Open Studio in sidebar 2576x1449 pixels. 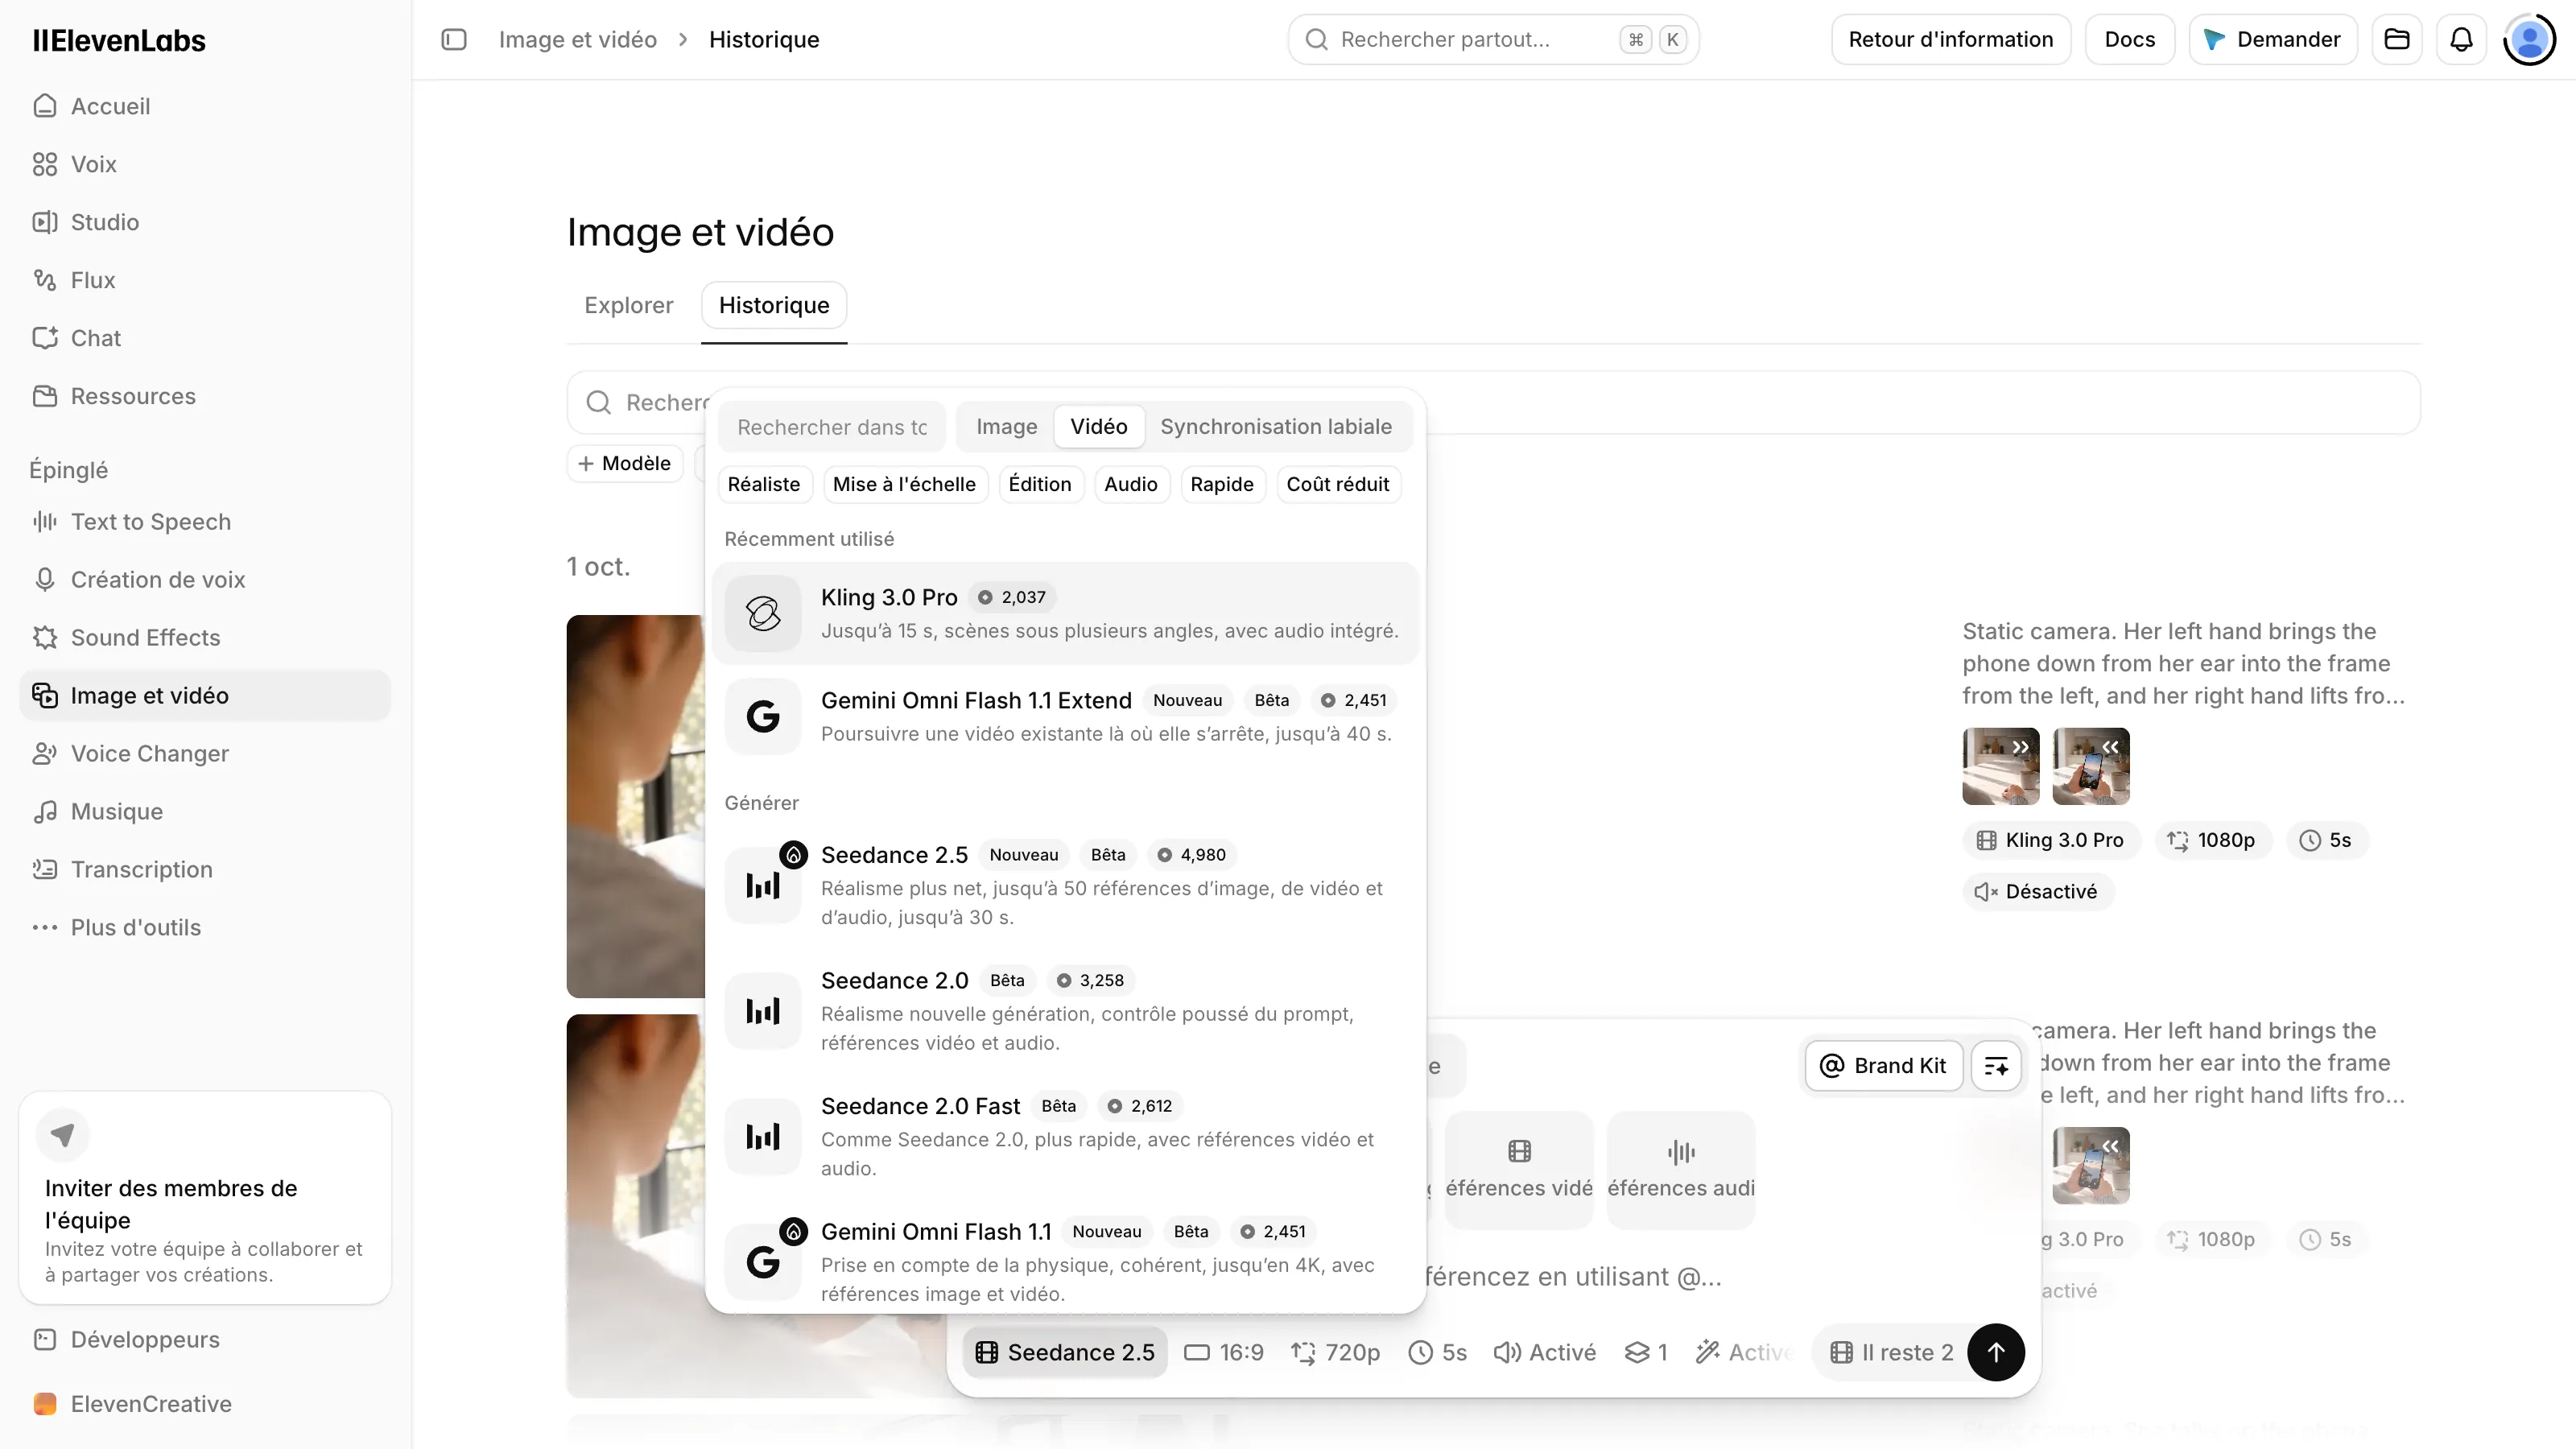point(204,222)
